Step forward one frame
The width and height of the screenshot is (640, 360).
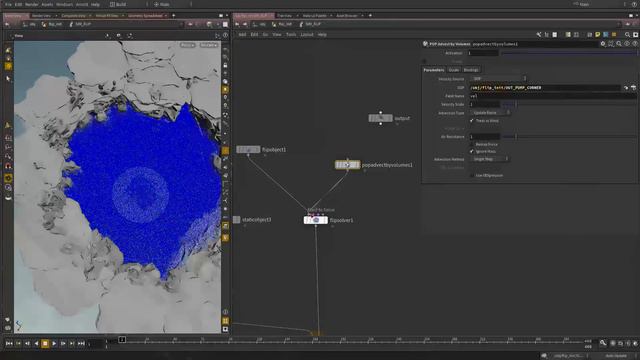(63, 344)
